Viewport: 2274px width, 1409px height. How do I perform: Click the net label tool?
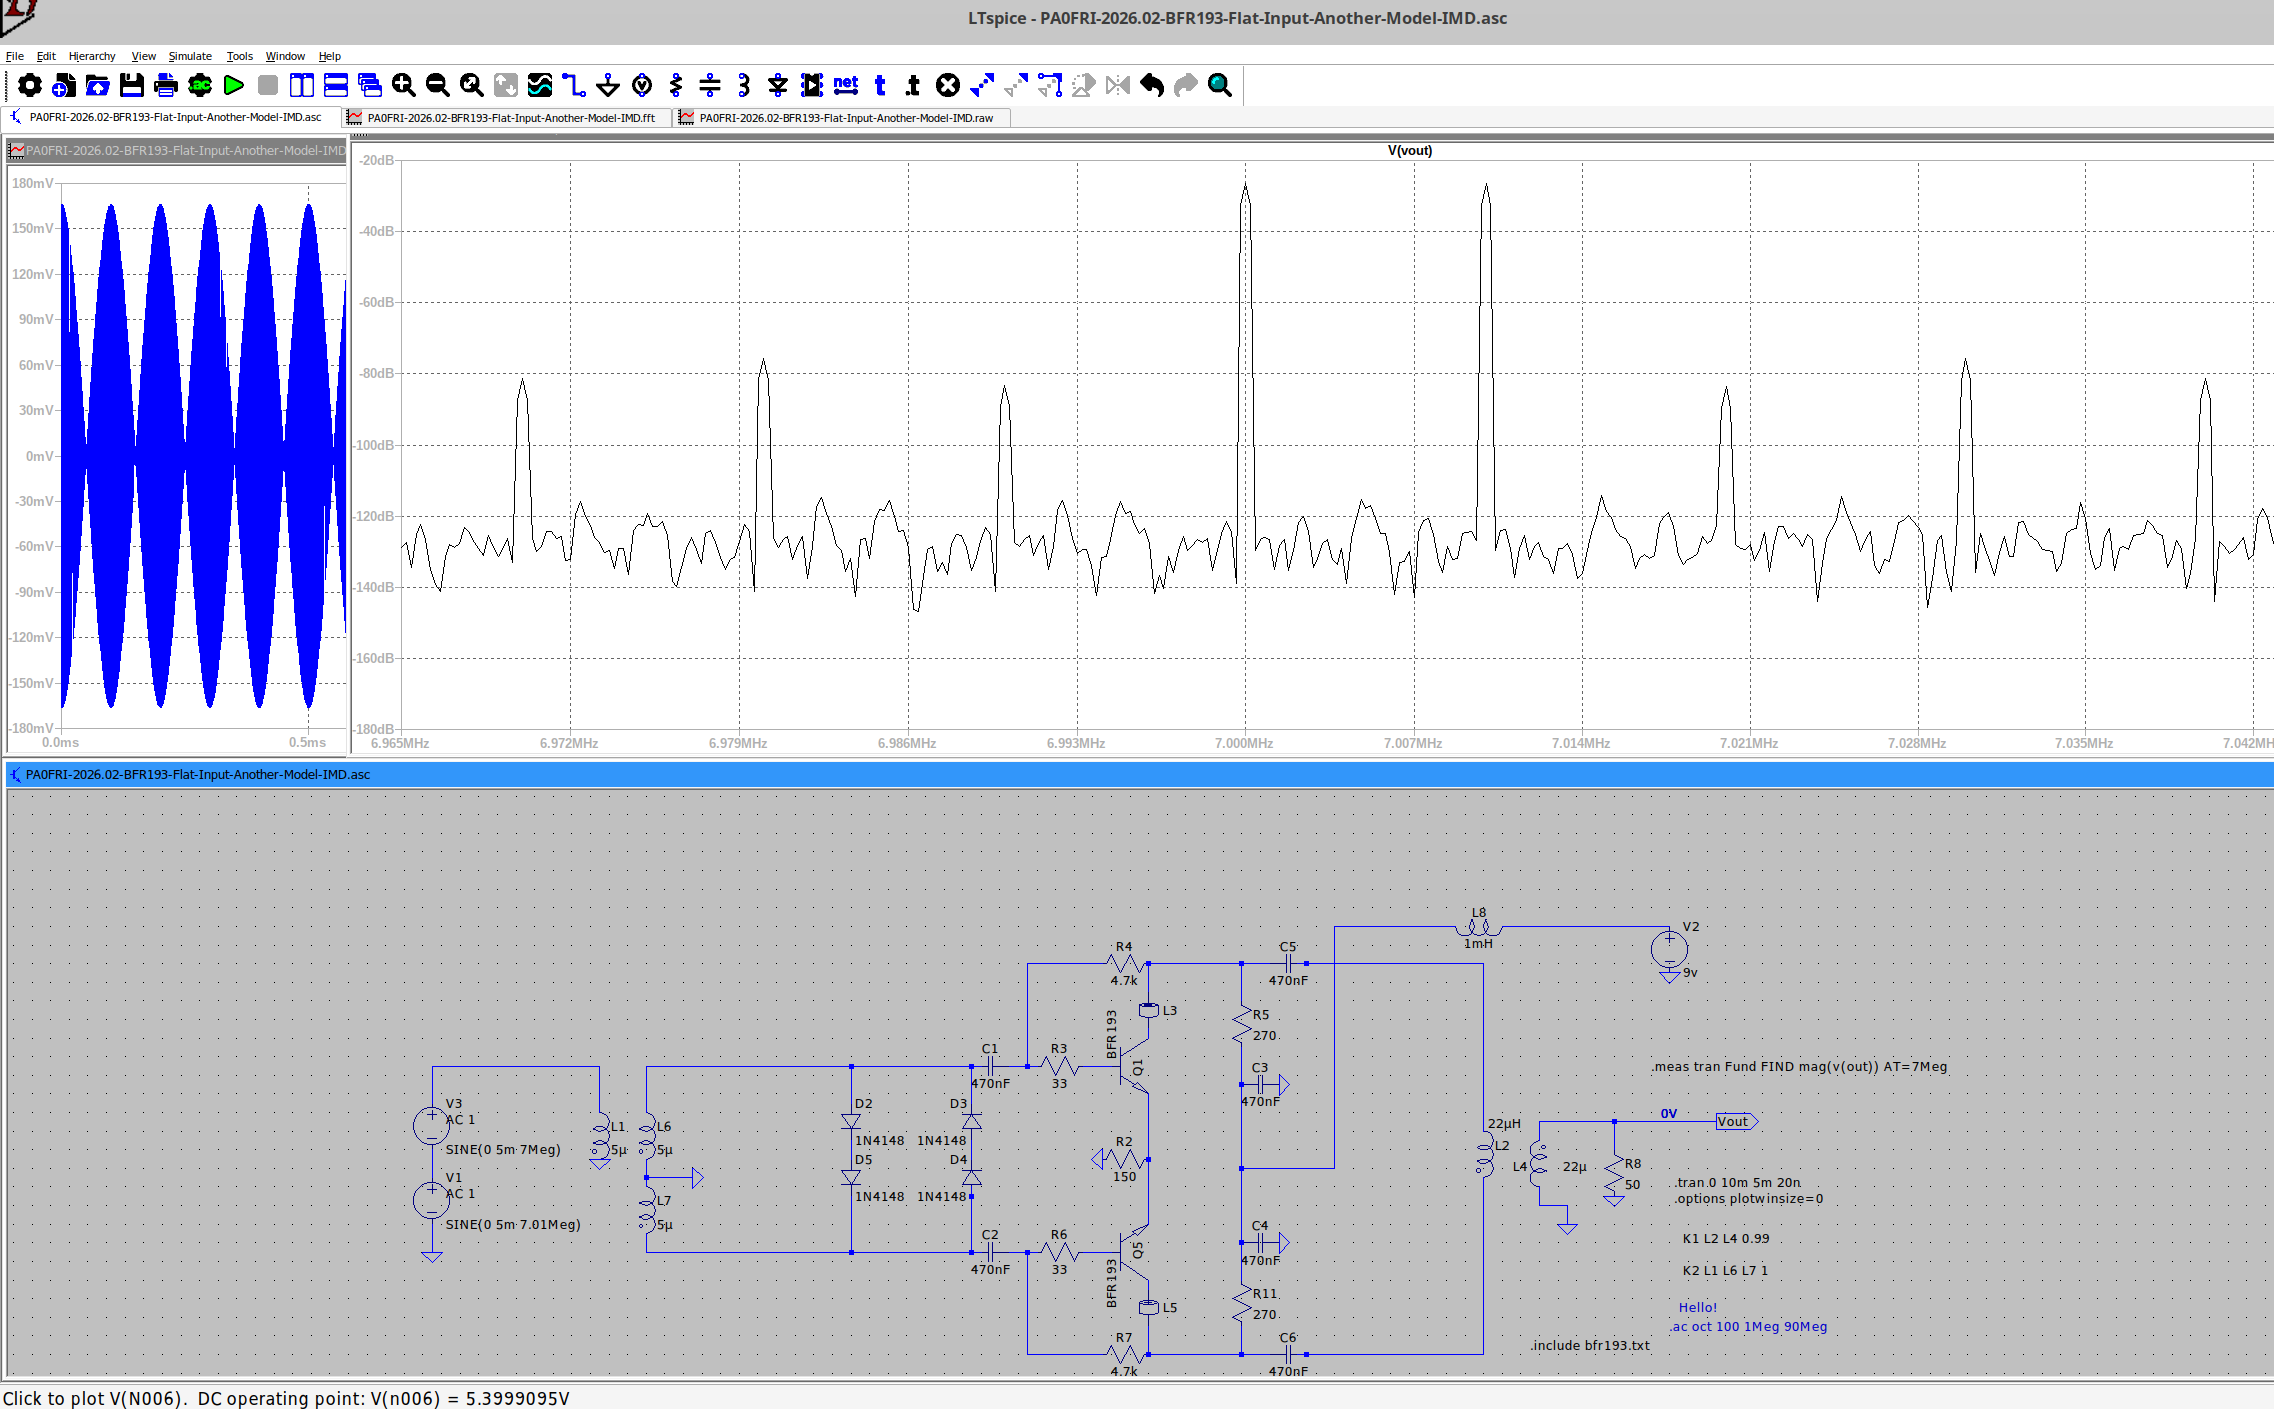coord(846,86)
